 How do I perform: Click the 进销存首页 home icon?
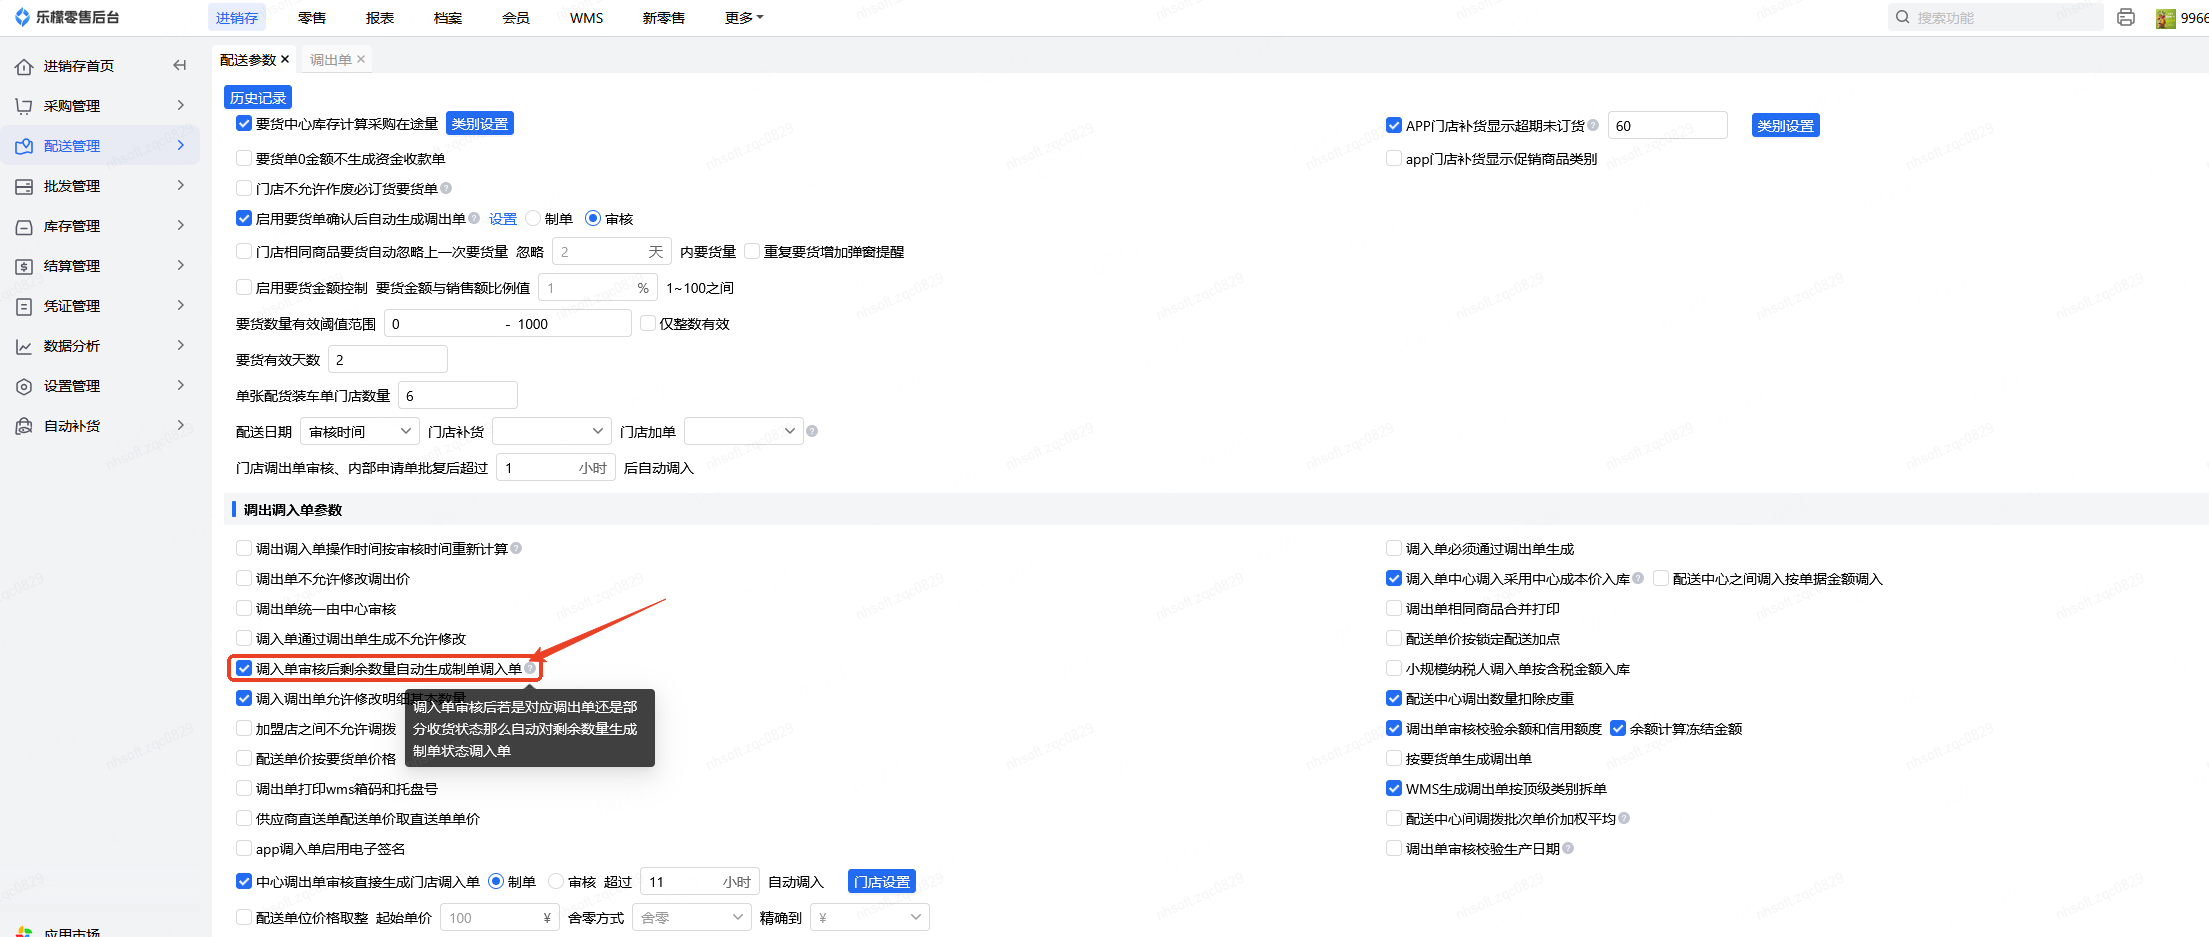tap(24, 66)
